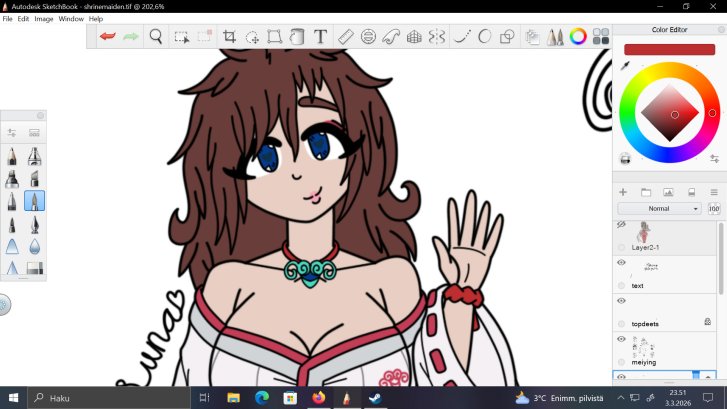Image resolution: width=727 pixels, height=409 pixels.
Task: Activate the Zoom magnifier tool
Action: click(156, 37)
